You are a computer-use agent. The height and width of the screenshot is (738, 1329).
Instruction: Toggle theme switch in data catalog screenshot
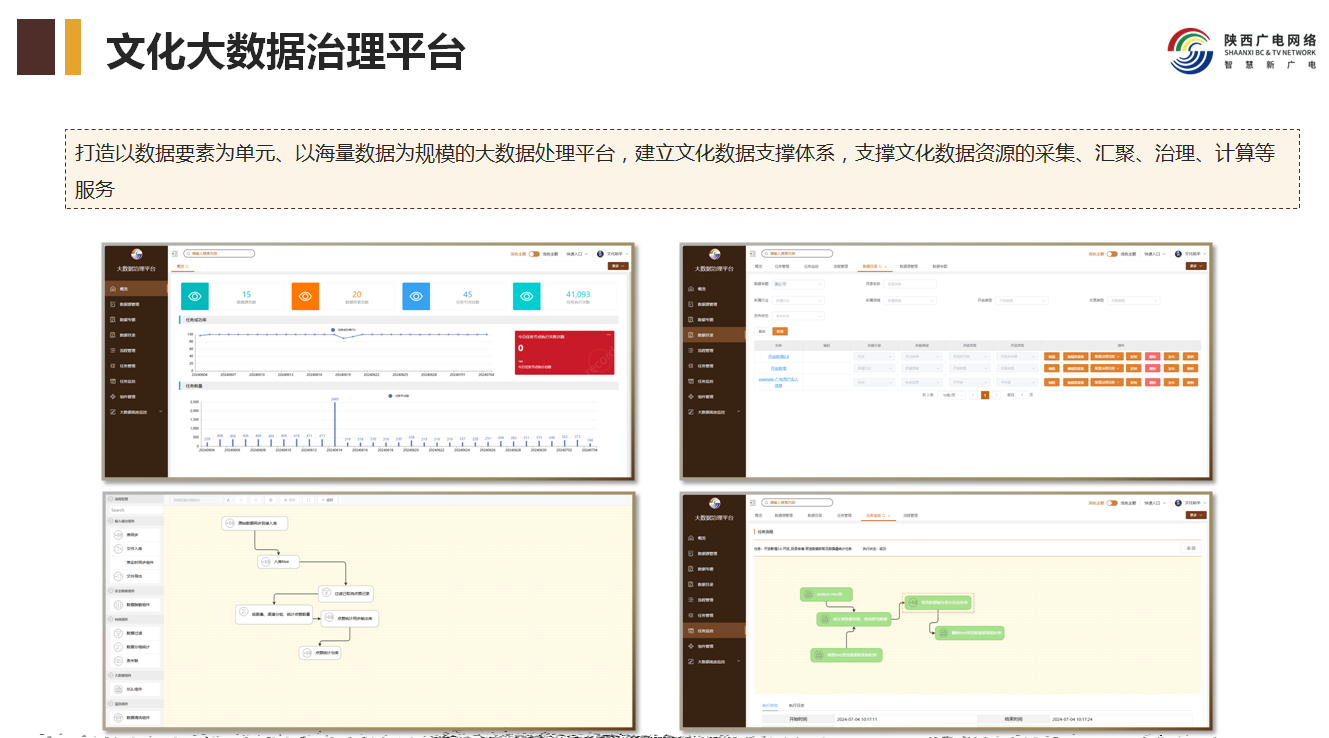[x=1111, y=254]
